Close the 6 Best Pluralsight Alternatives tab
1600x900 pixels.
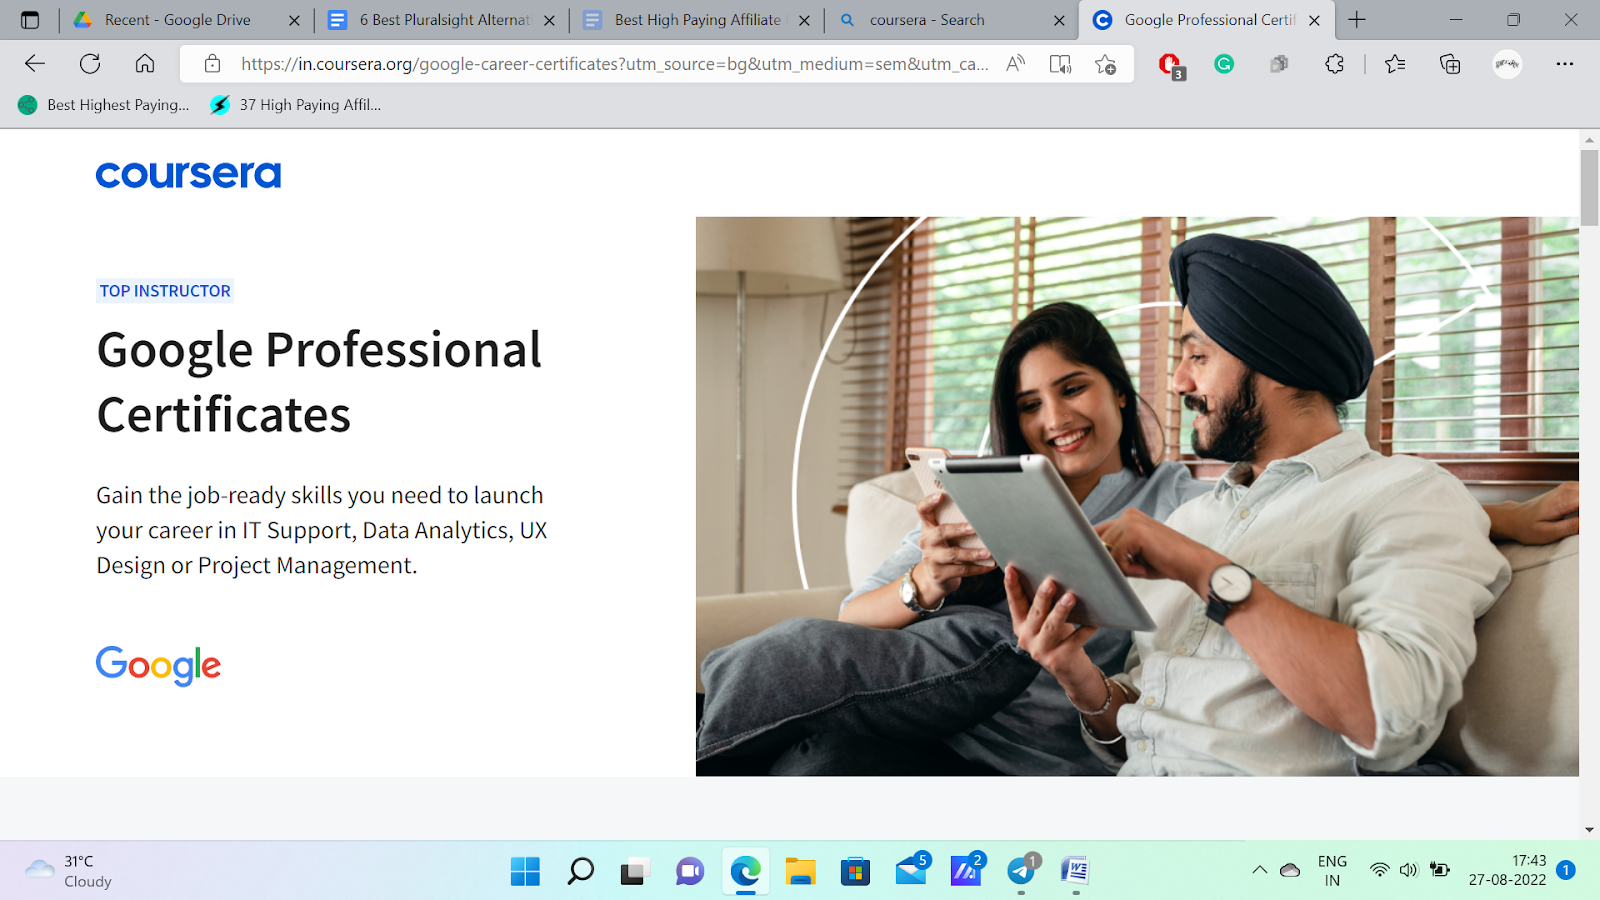[549, 20]
